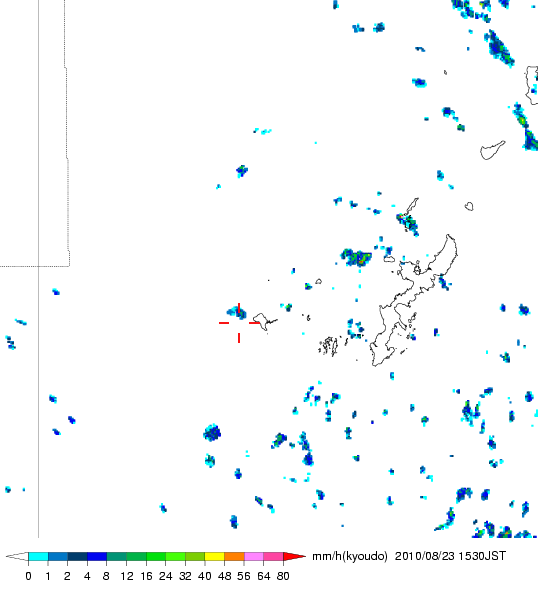The image size is (538, 590).
Task: Click the legend tick label 16
Action: 146,576
